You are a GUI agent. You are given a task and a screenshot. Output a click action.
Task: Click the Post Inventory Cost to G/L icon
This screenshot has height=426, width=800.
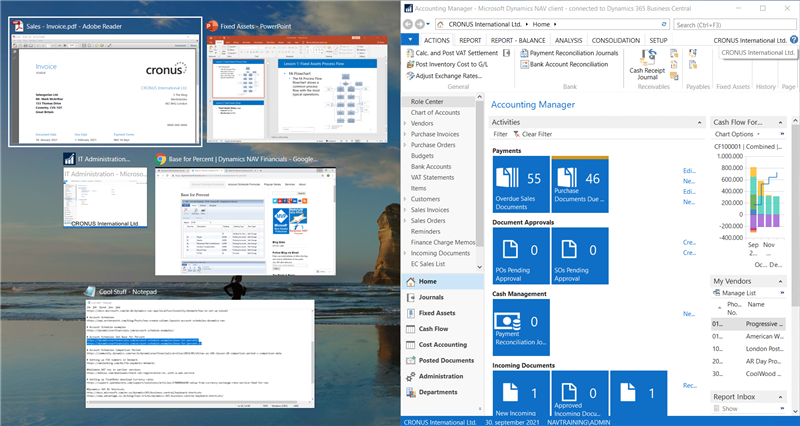(x=410, y=64)
